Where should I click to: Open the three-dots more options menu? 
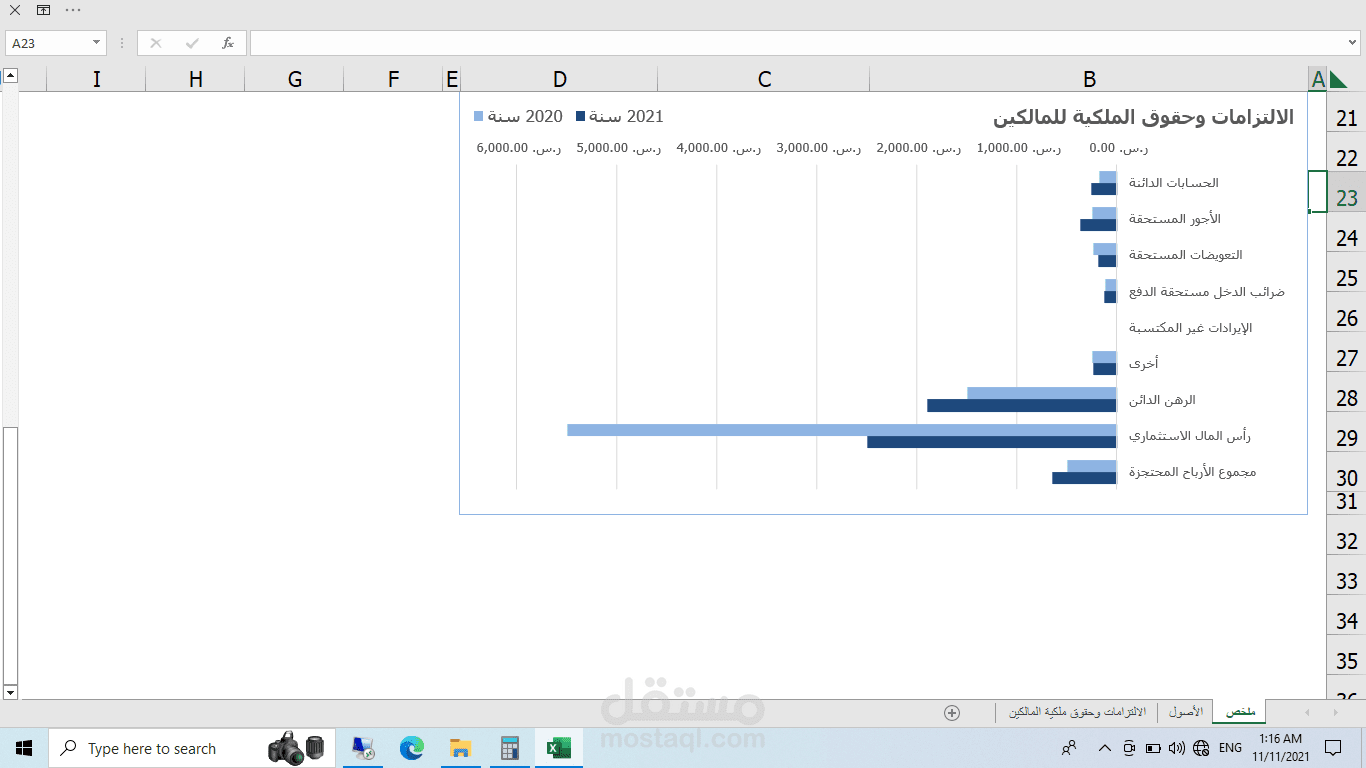[72, 10]
